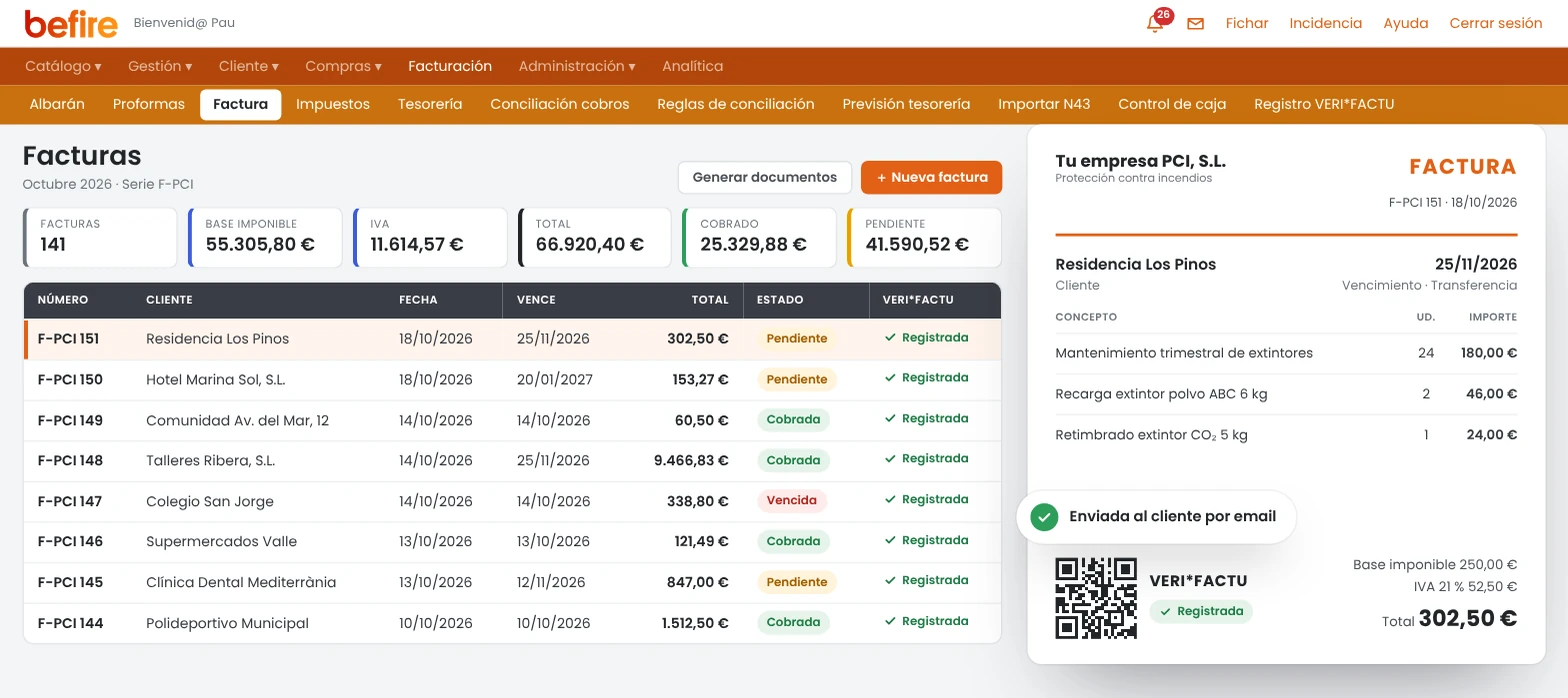The height and width of the screenshot is (698, 1568).
Task: Open the Conciliación cobros tab
Action: (x=560, y=104)
